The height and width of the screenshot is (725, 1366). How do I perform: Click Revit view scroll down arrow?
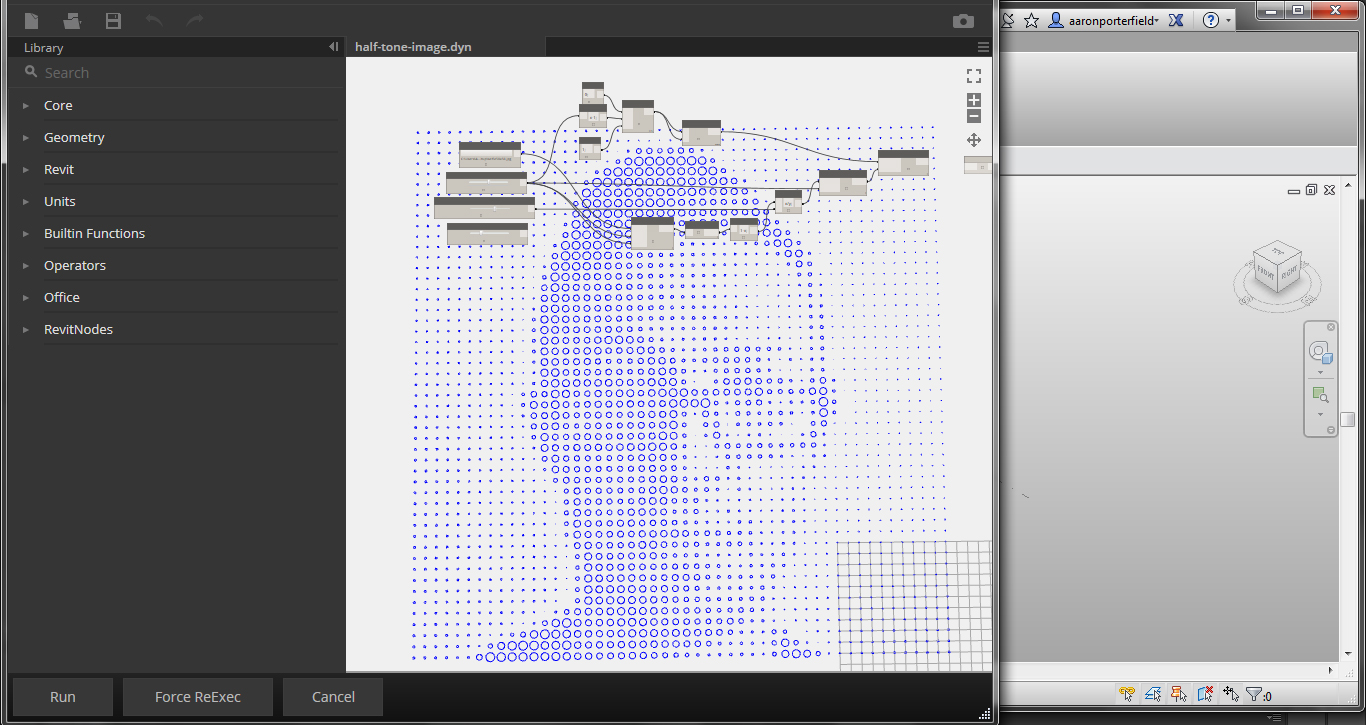[1348, 654]
